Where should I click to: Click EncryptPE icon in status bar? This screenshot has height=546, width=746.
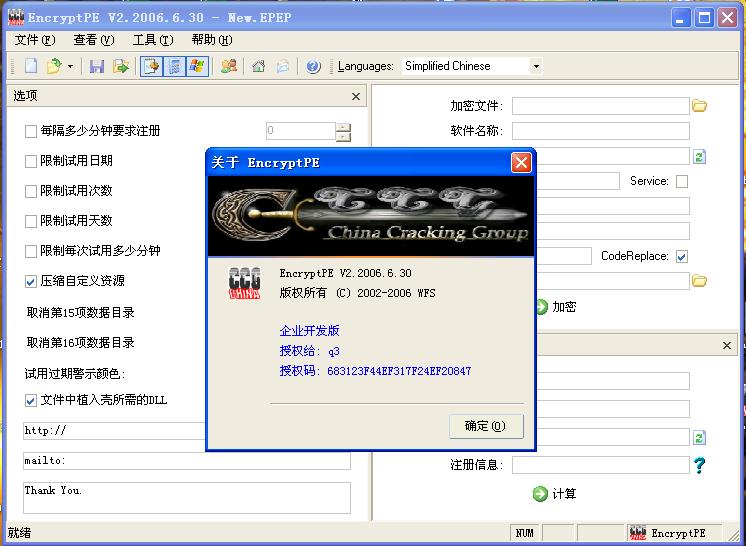click(x=637, y=533)
